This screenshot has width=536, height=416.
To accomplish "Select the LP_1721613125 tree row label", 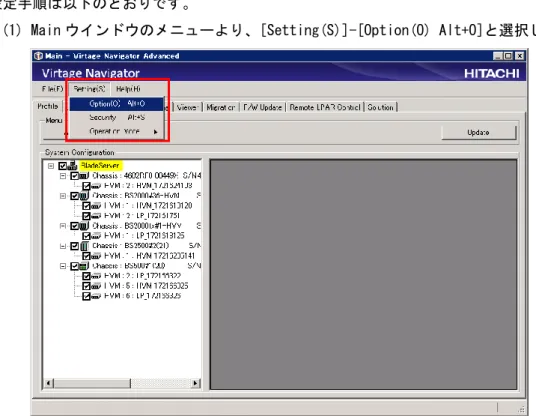I will [144, 236].
